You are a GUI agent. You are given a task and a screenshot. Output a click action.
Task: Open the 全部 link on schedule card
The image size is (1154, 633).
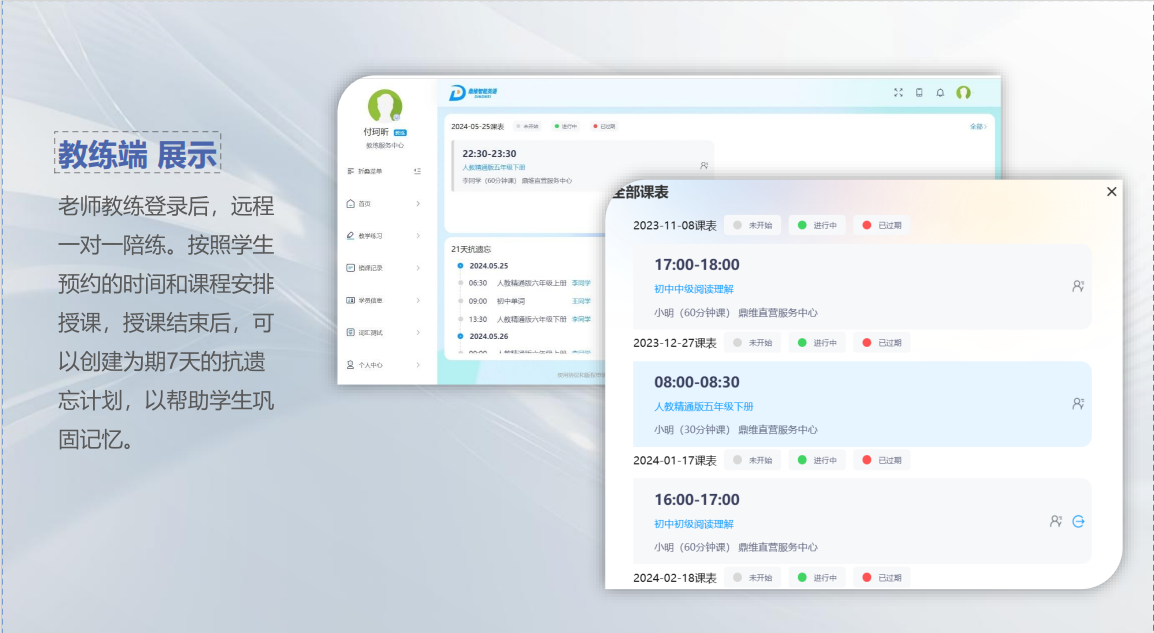tap(978, 127)
